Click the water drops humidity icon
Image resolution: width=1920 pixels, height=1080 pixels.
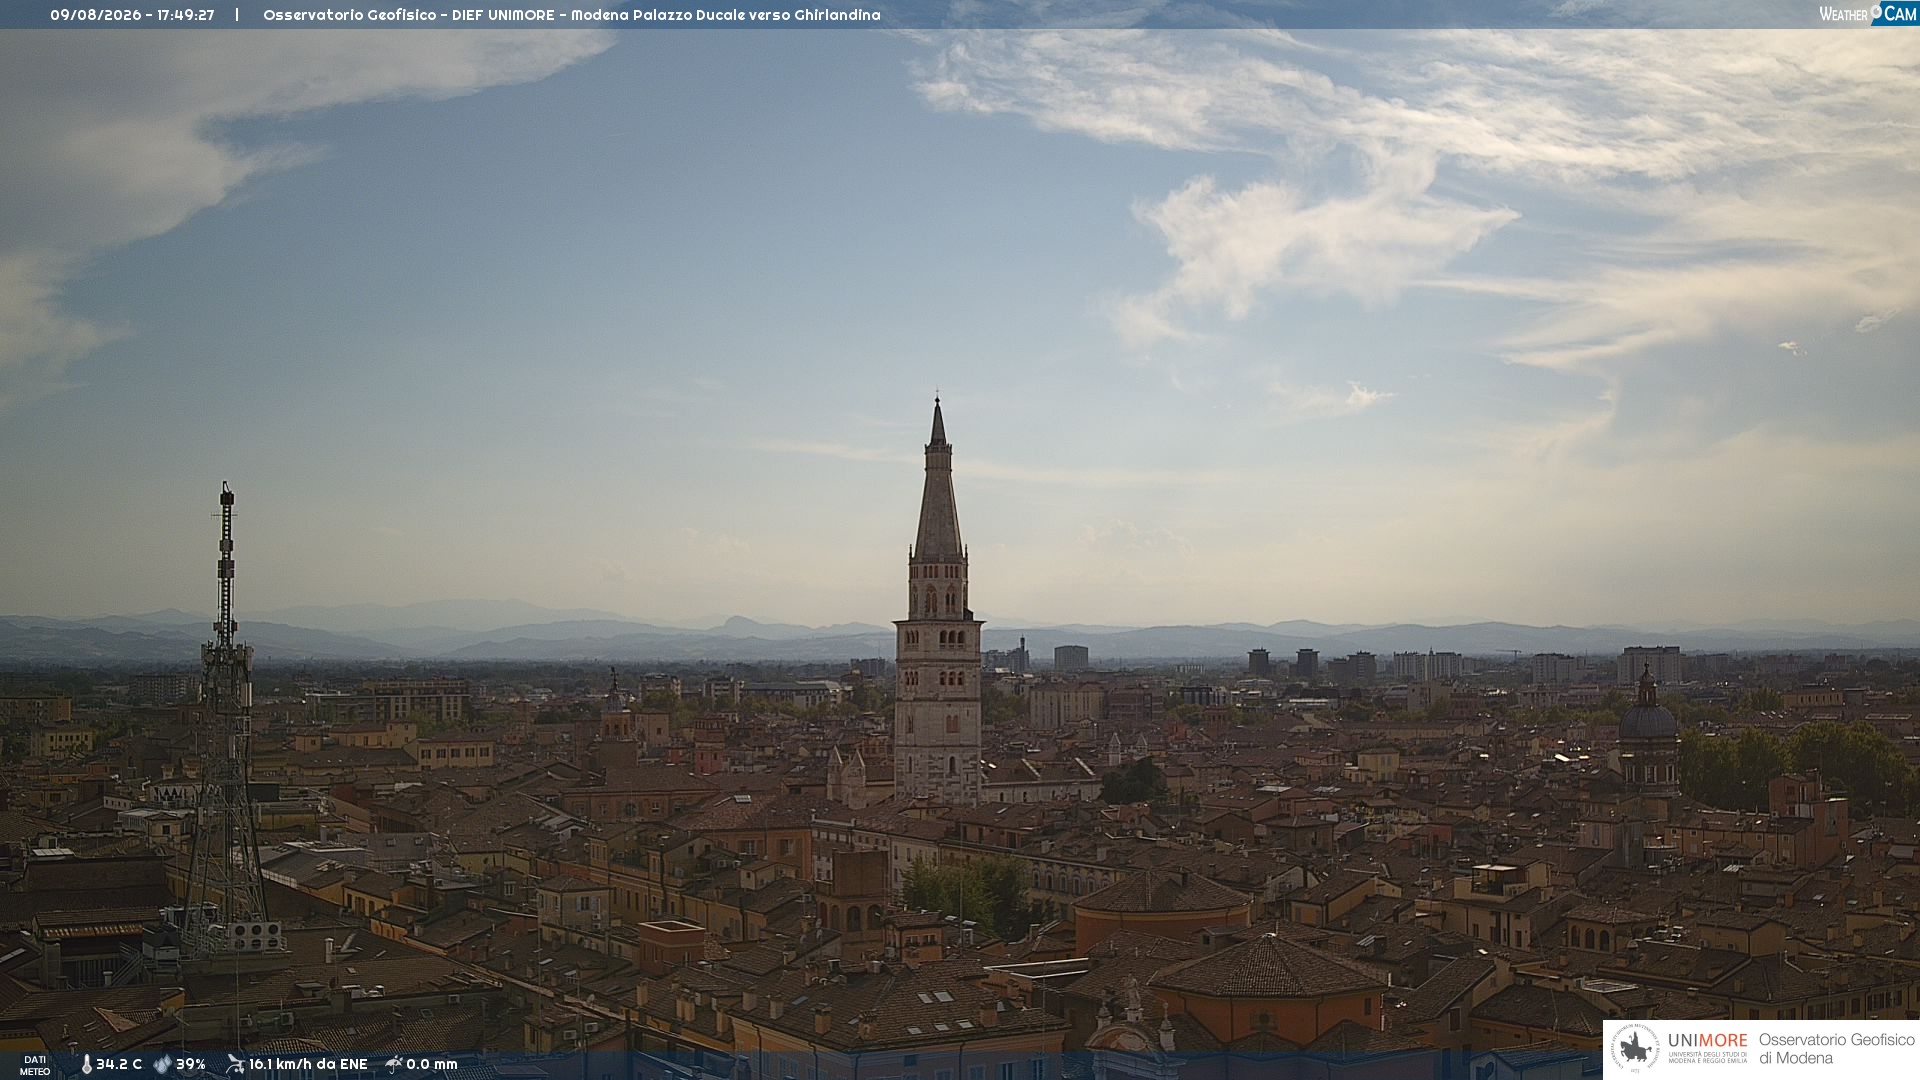coord(163,1065)
